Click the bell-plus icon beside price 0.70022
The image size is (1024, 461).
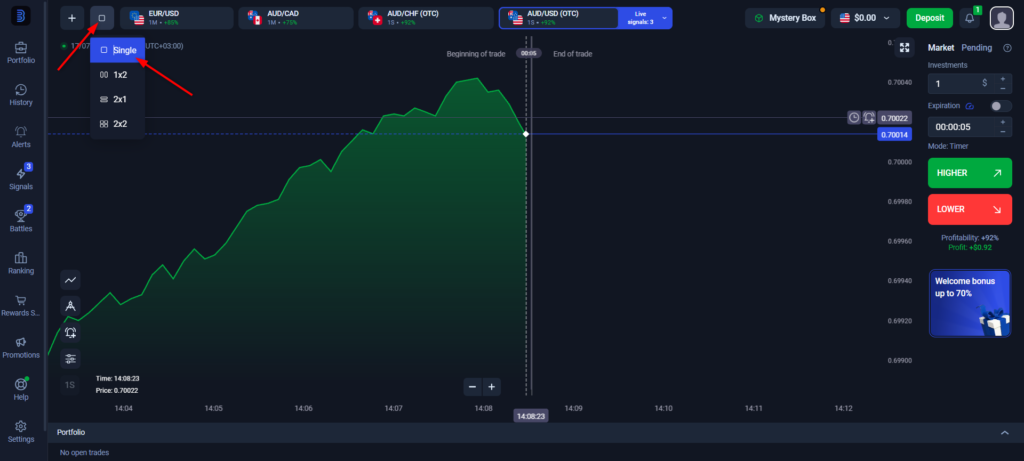click(869, 118)
